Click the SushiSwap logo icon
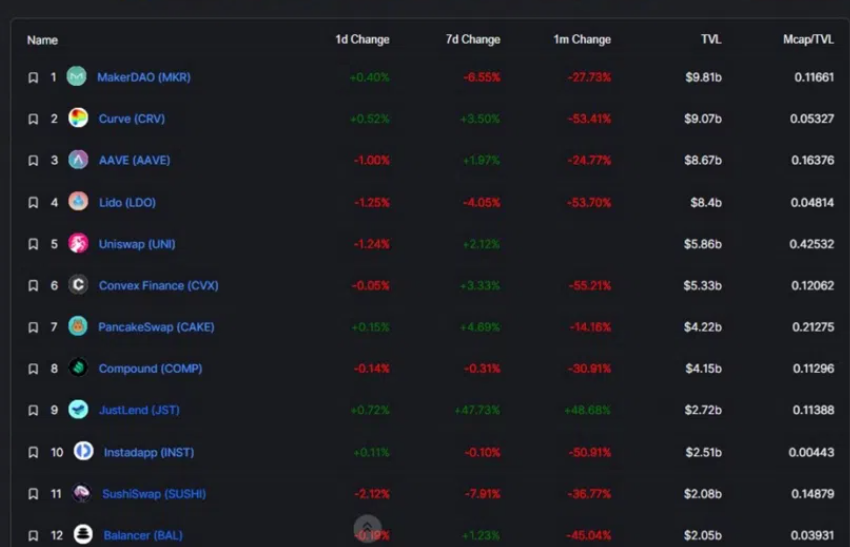 [x=82, y=493]
